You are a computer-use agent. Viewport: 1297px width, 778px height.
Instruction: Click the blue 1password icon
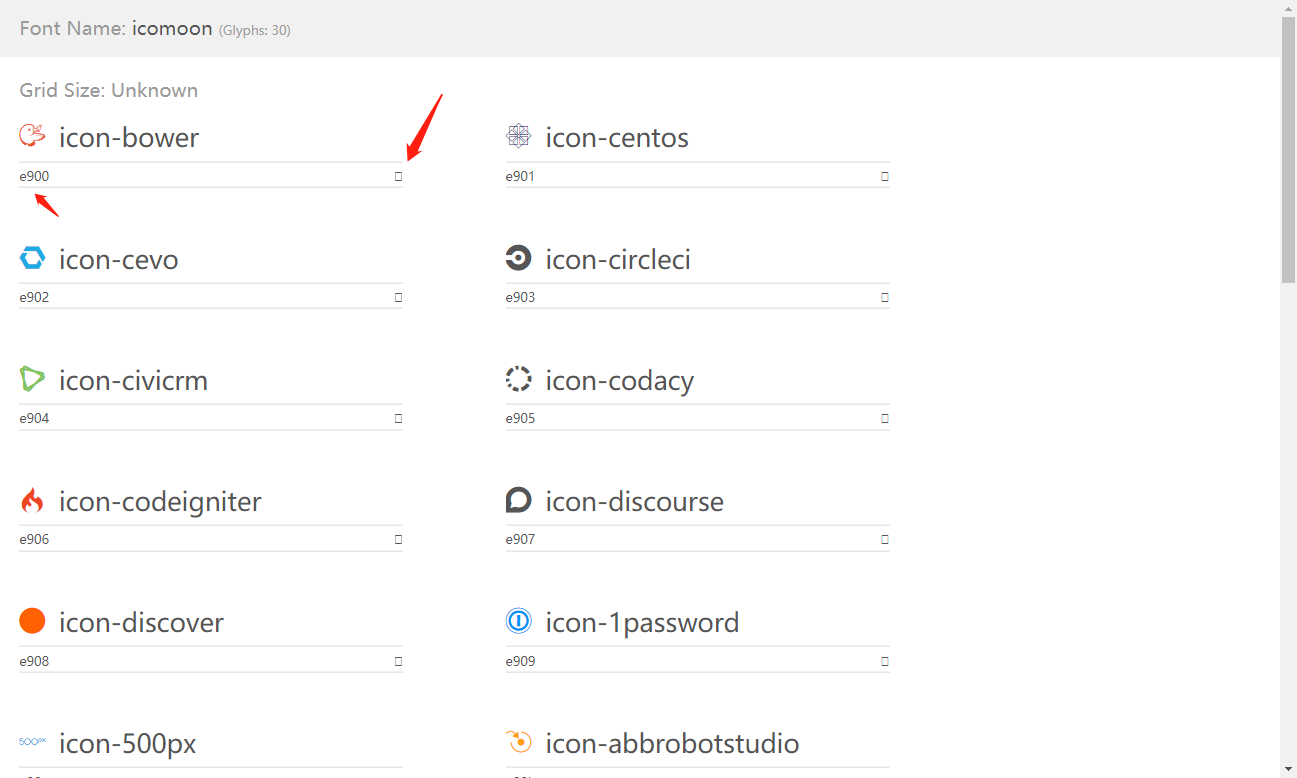point(518,621)
